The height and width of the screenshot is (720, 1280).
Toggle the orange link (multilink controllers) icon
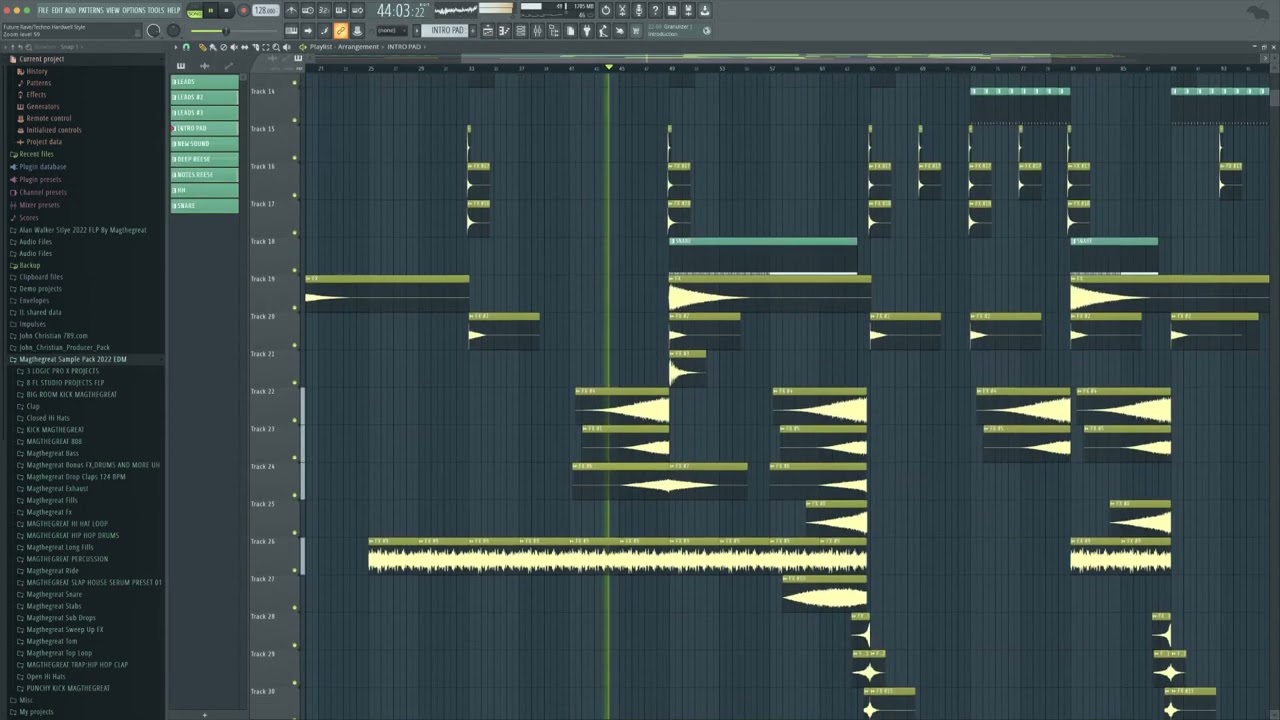point(341,30)
